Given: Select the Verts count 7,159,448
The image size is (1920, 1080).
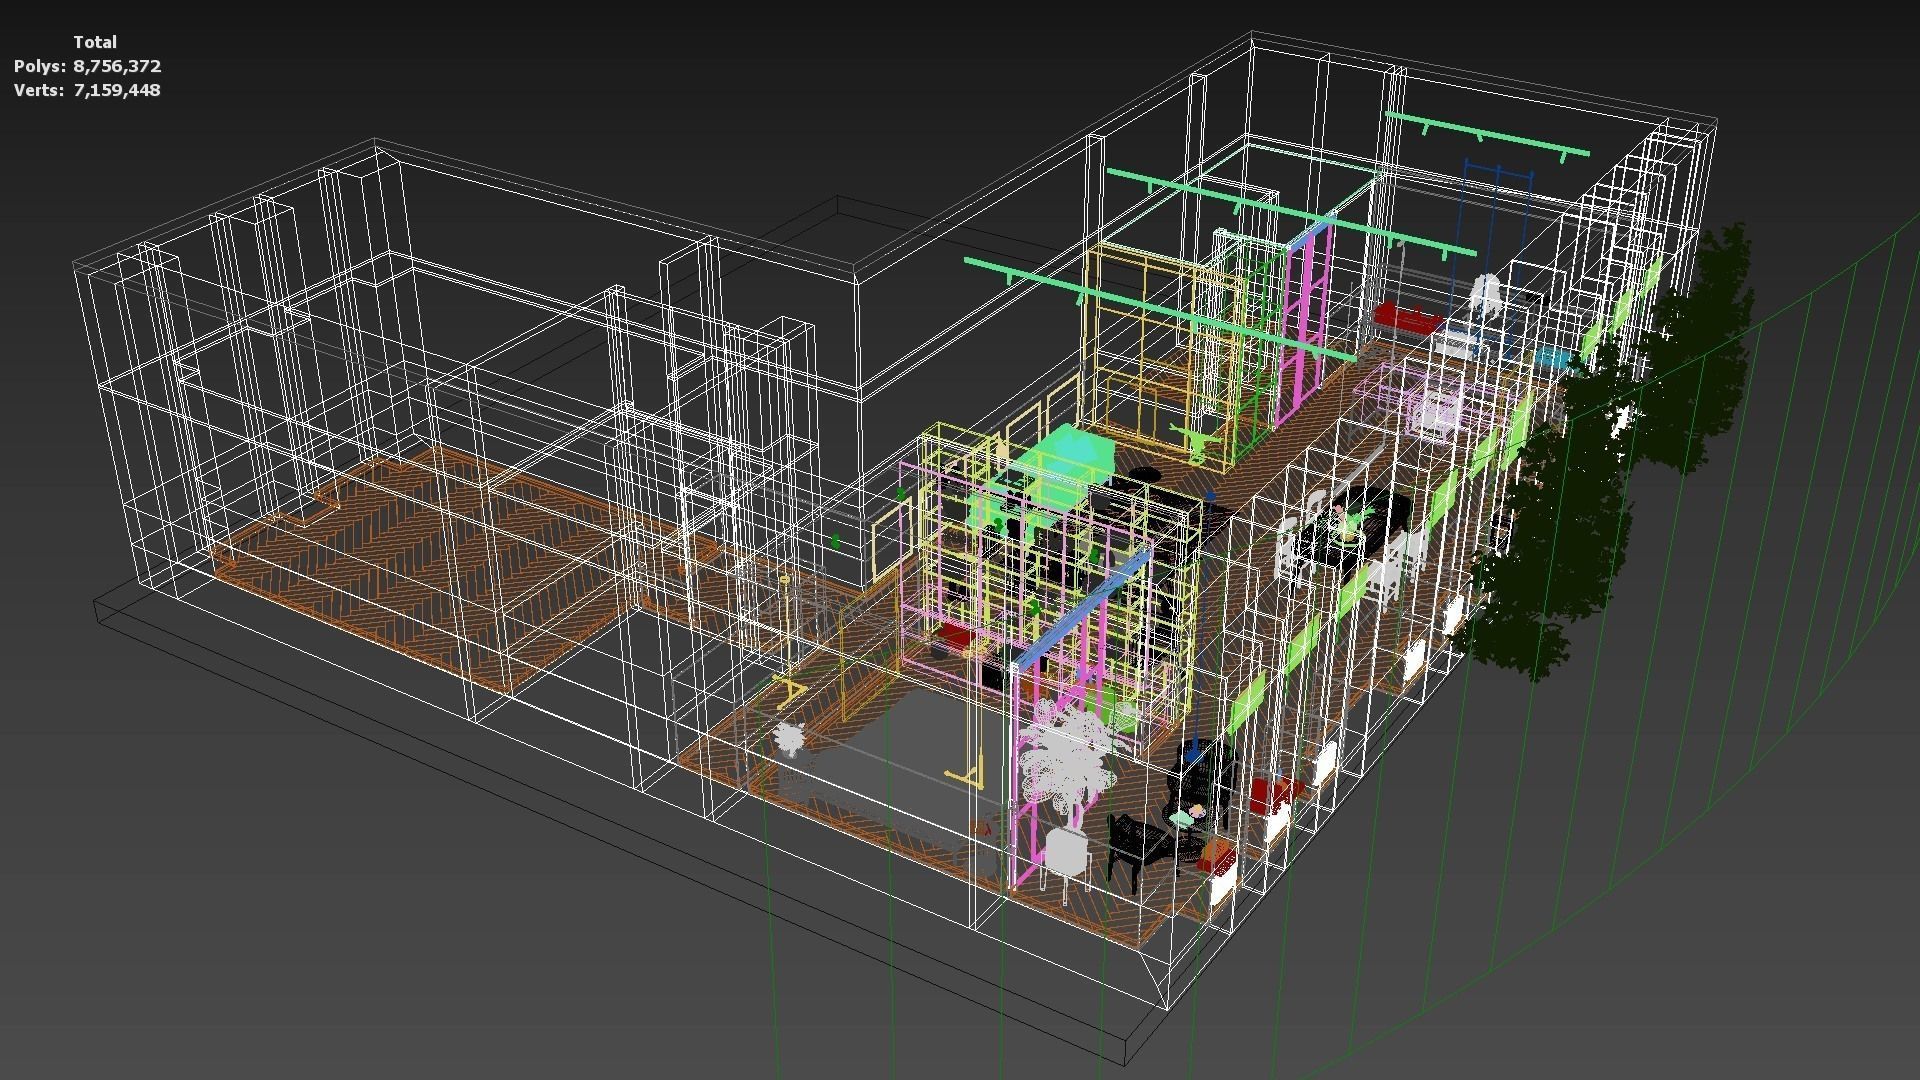Looking at the screenshot, I should (117, 90).
